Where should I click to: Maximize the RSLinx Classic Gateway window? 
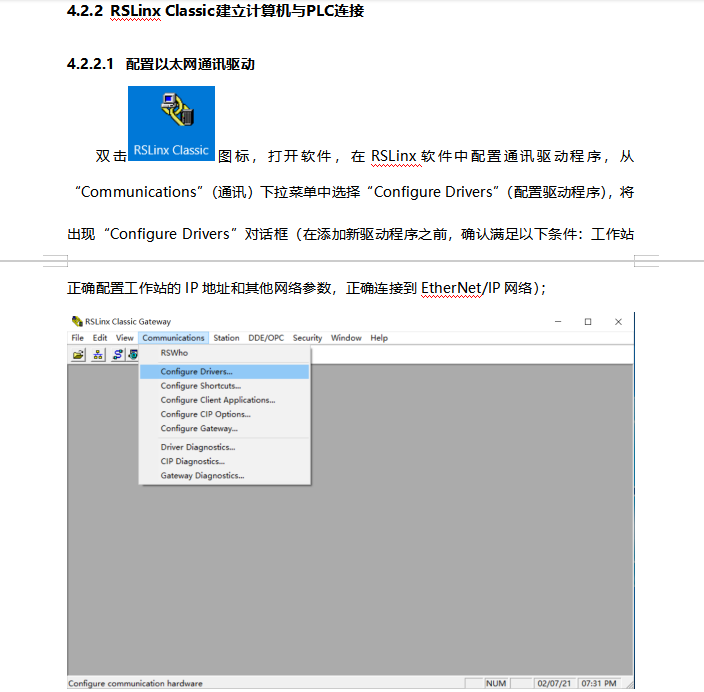coord(588,322)
